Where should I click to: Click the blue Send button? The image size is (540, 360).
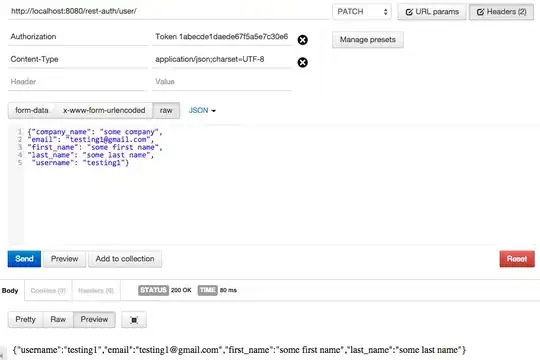pyautogui.click(x=24, y=259)
